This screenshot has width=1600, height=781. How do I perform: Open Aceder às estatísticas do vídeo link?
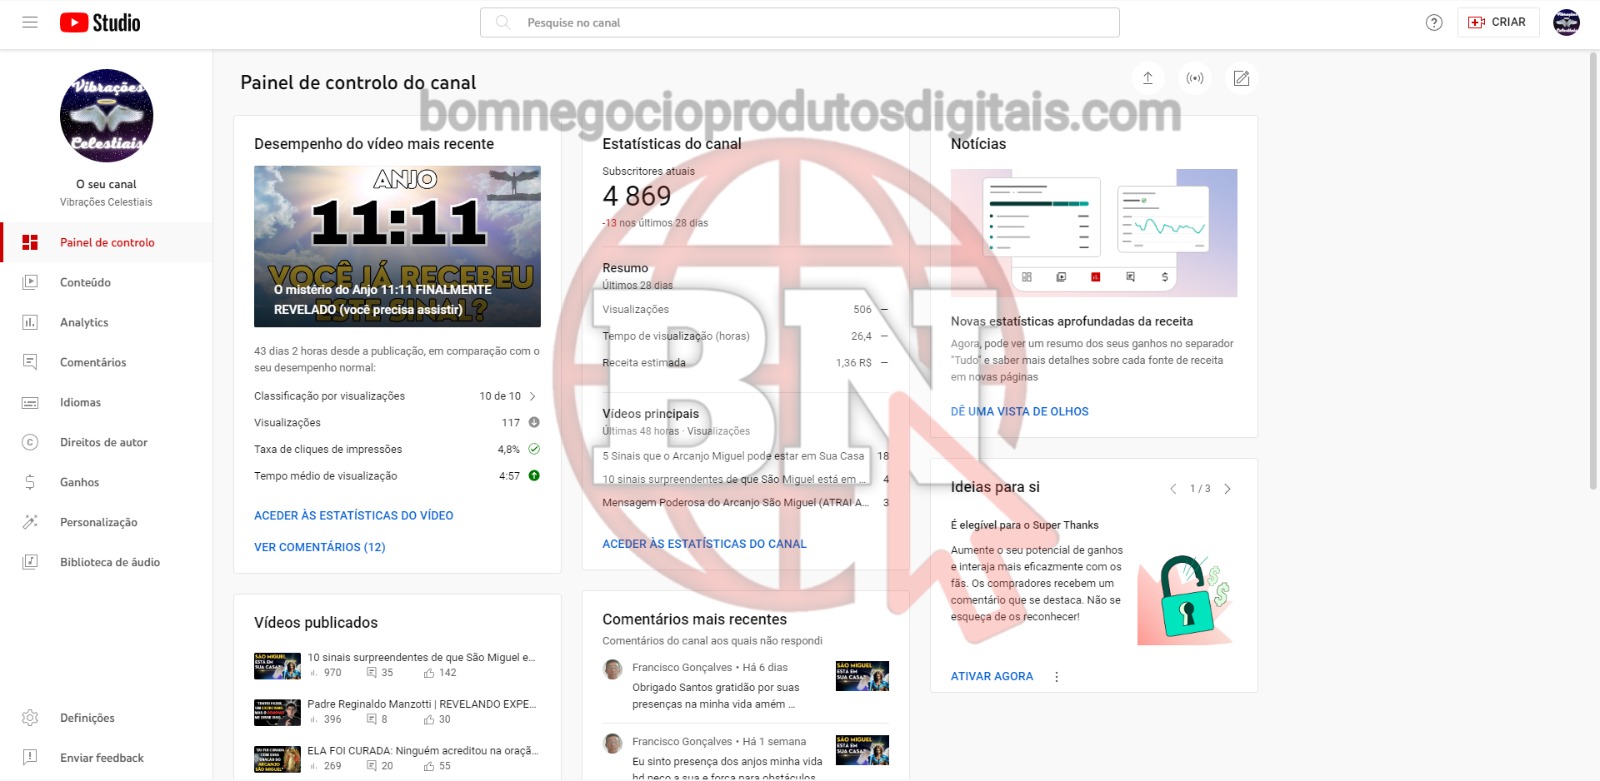tap(353, 516)
